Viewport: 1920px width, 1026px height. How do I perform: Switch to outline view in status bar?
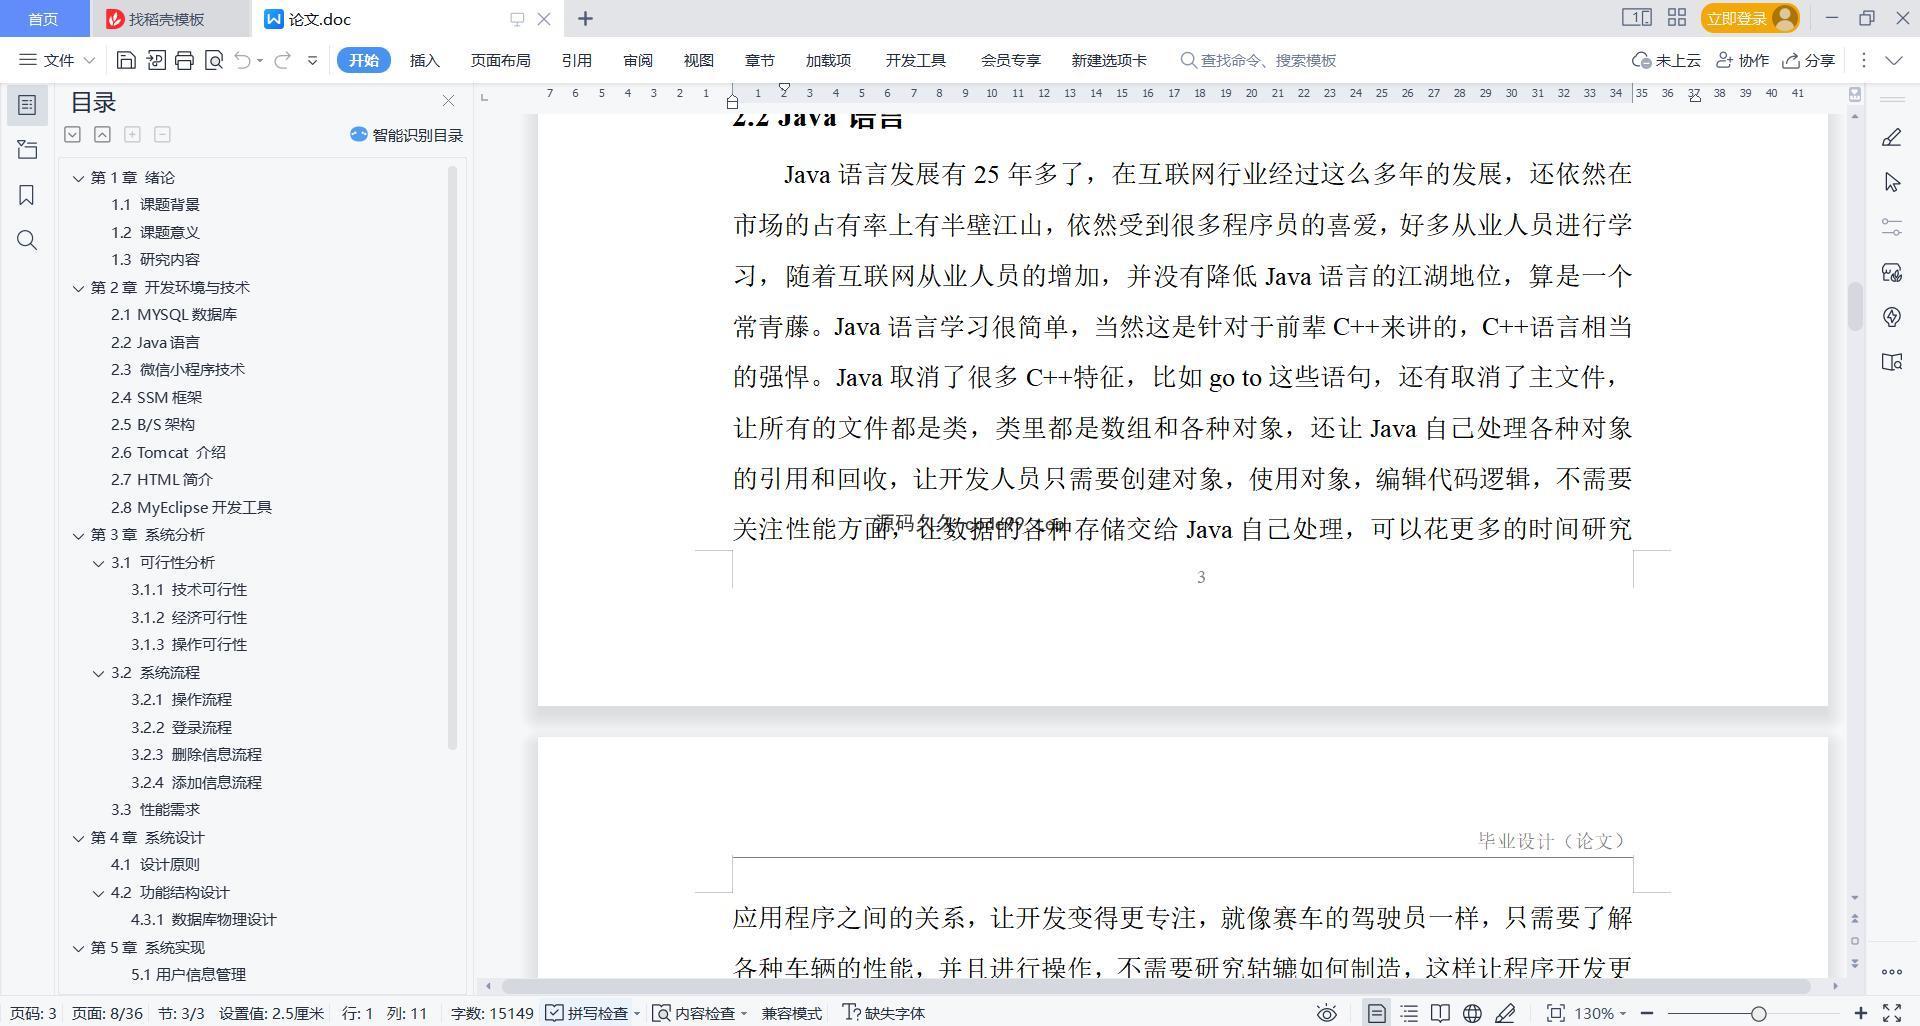1409,1013
